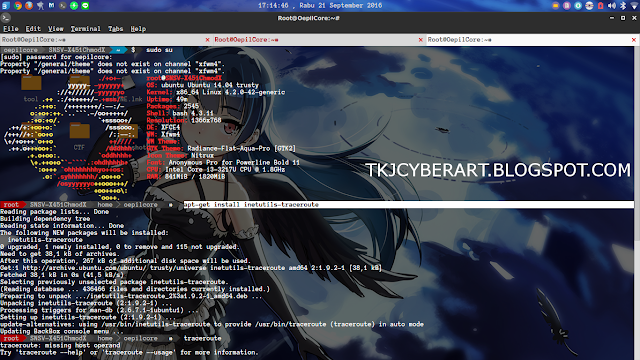This screenshot has width=640, height=360.
Task: Click the 'GTK Theme: Radiance-Flat-Aqua-Pro' line
Action: click(221, 148)
